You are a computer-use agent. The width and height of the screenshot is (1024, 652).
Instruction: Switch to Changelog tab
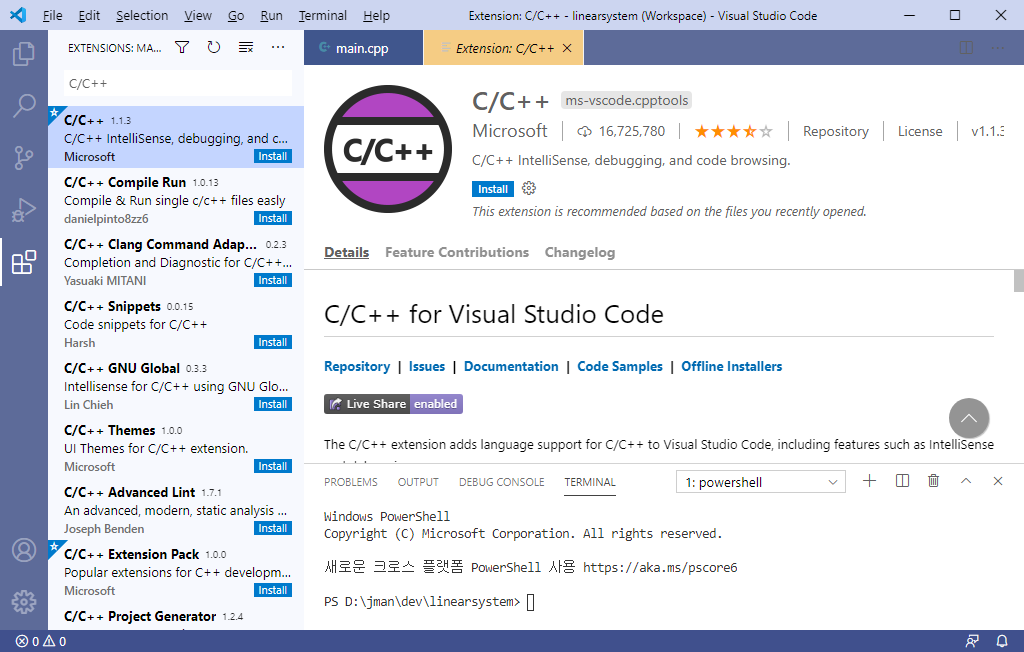580,252
